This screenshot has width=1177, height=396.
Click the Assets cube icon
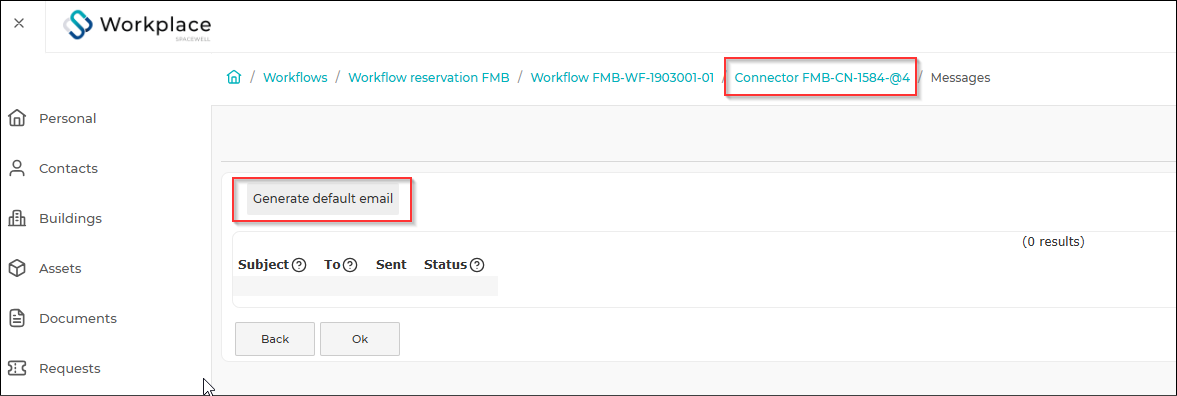pos(17,268)
